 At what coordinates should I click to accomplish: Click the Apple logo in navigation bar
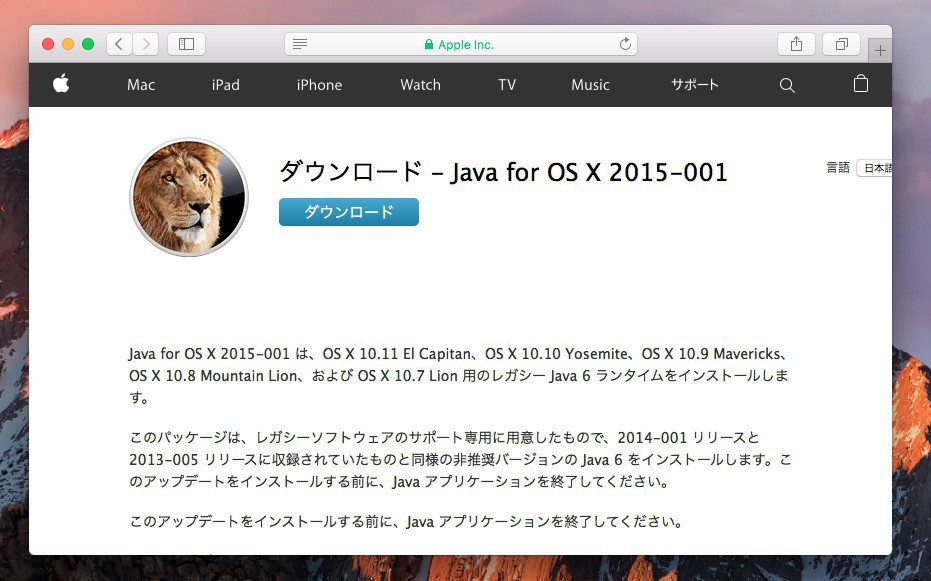pyautogui.click(x=61, y=84)
